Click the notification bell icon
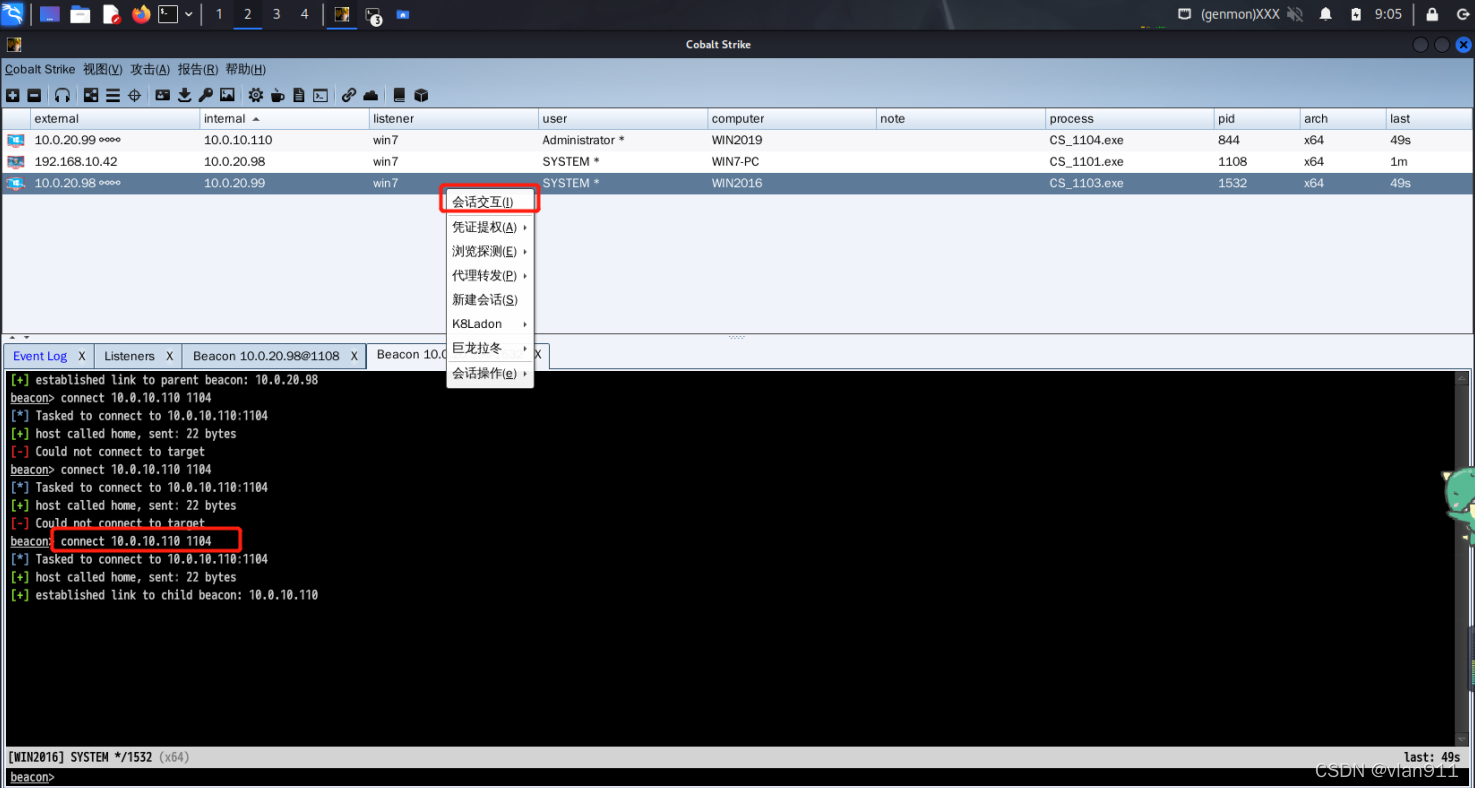1475x788 pixels. pyautogui.click(x=1326, y=14)
